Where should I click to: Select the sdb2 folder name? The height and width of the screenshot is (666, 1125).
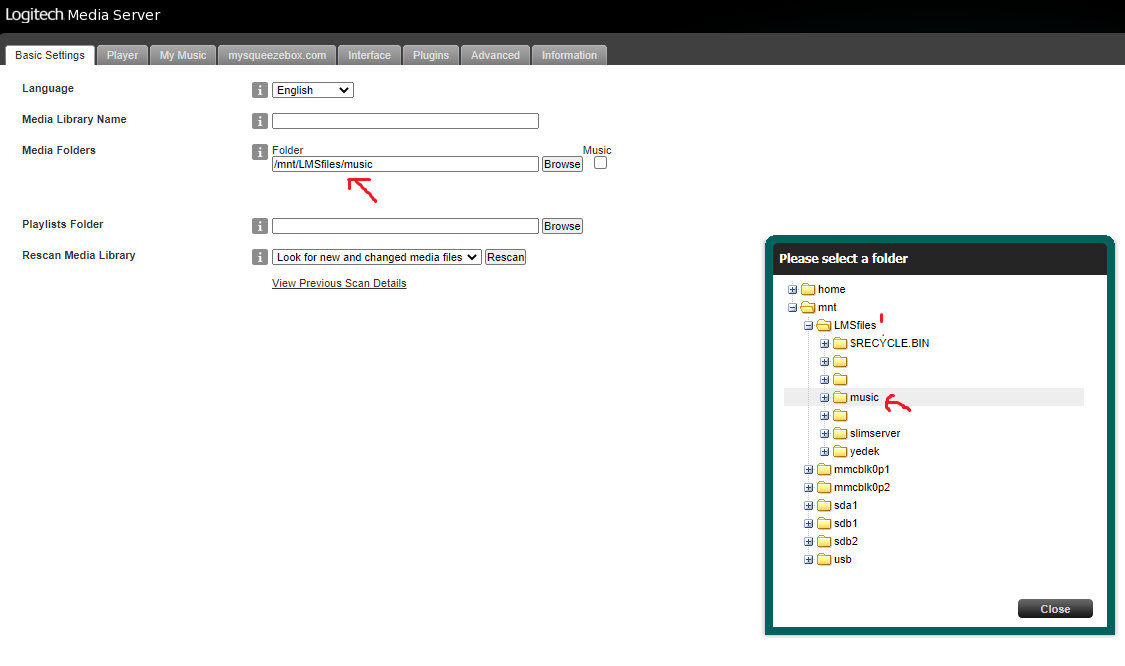point(846,541)
